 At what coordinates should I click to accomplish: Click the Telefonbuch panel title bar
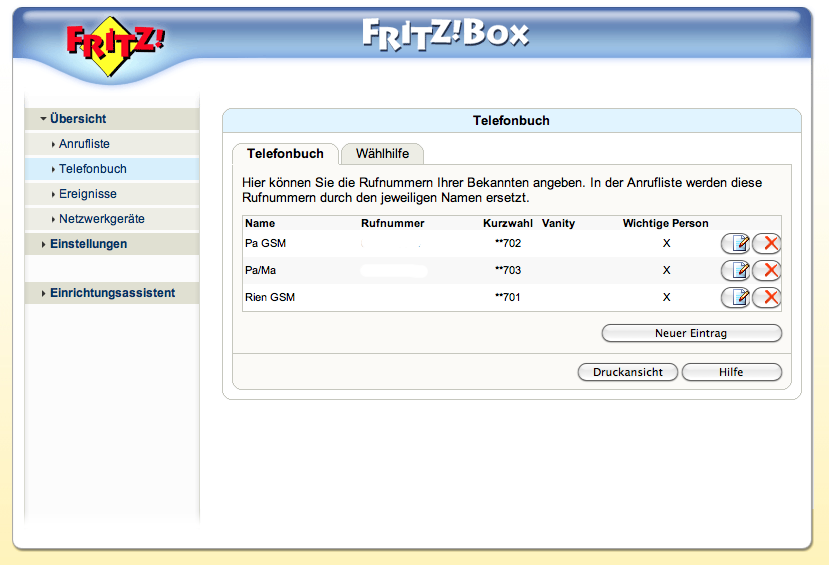[511, 121]
